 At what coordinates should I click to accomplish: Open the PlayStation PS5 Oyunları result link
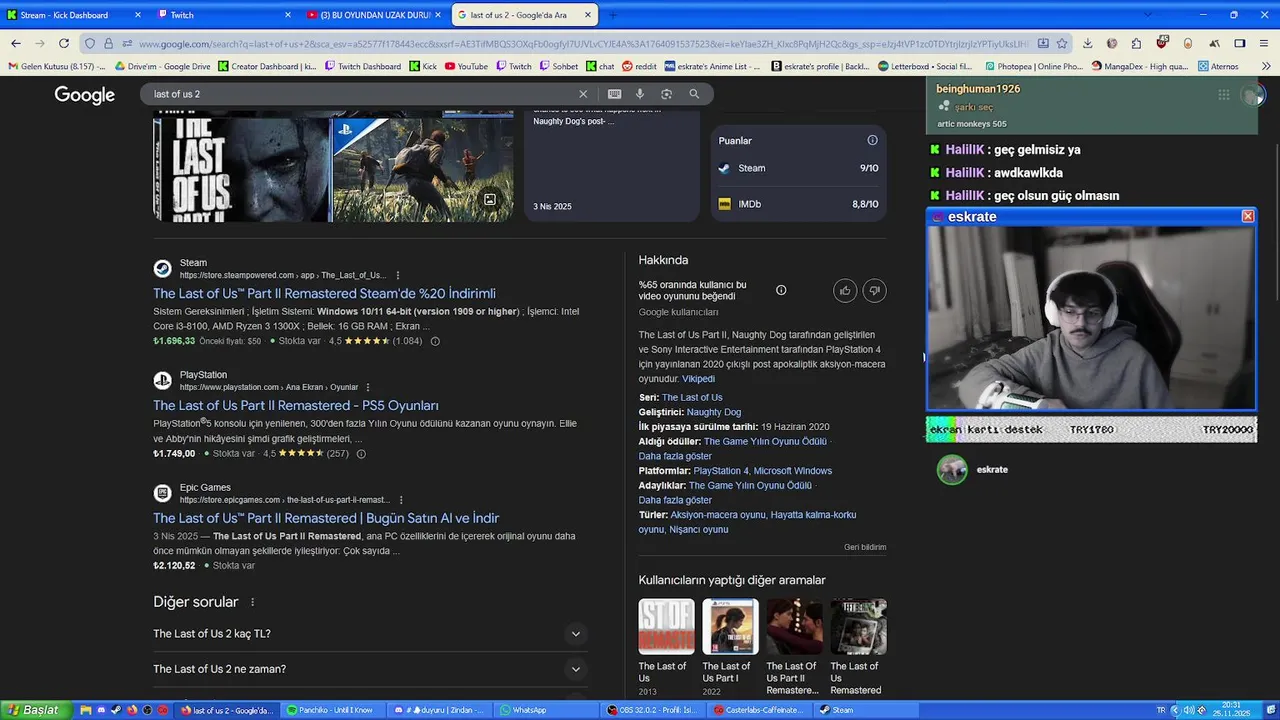(x=296, y=405)
